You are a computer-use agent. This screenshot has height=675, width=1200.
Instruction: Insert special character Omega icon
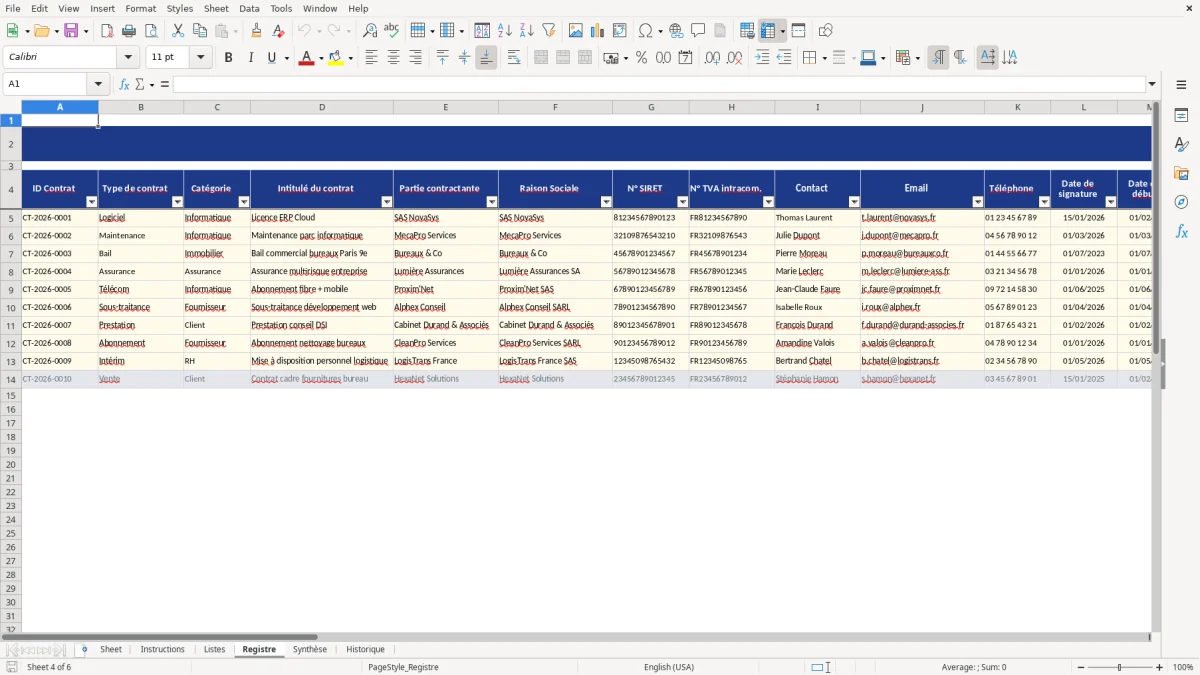(645, 31)
